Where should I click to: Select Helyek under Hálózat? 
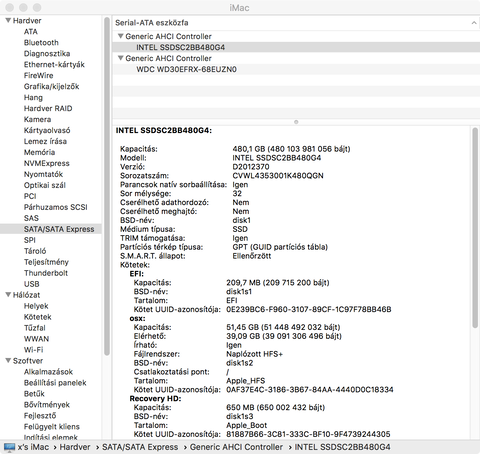click(36, 306)
